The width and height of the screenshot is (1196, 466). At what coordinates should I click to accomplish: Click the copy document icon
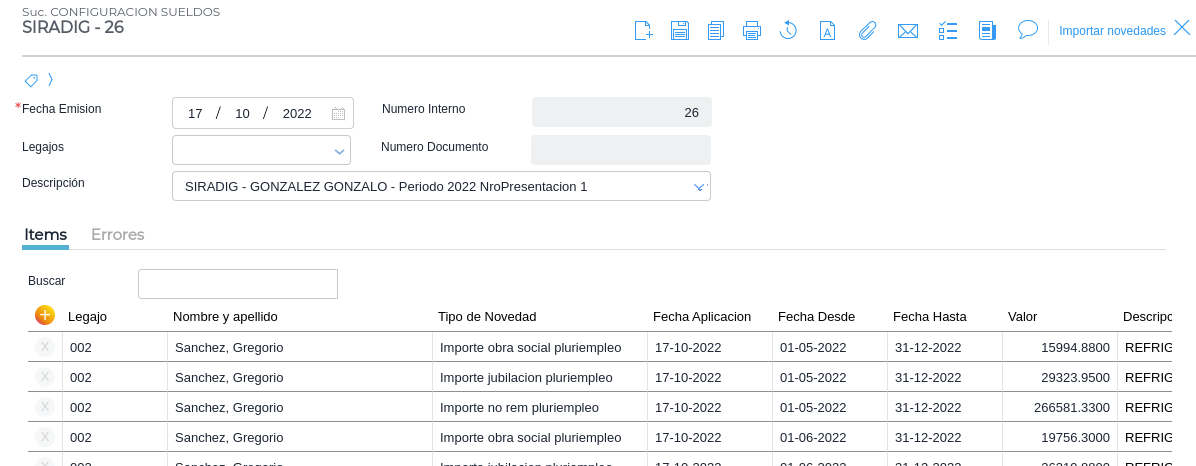[x=716, y=31]
